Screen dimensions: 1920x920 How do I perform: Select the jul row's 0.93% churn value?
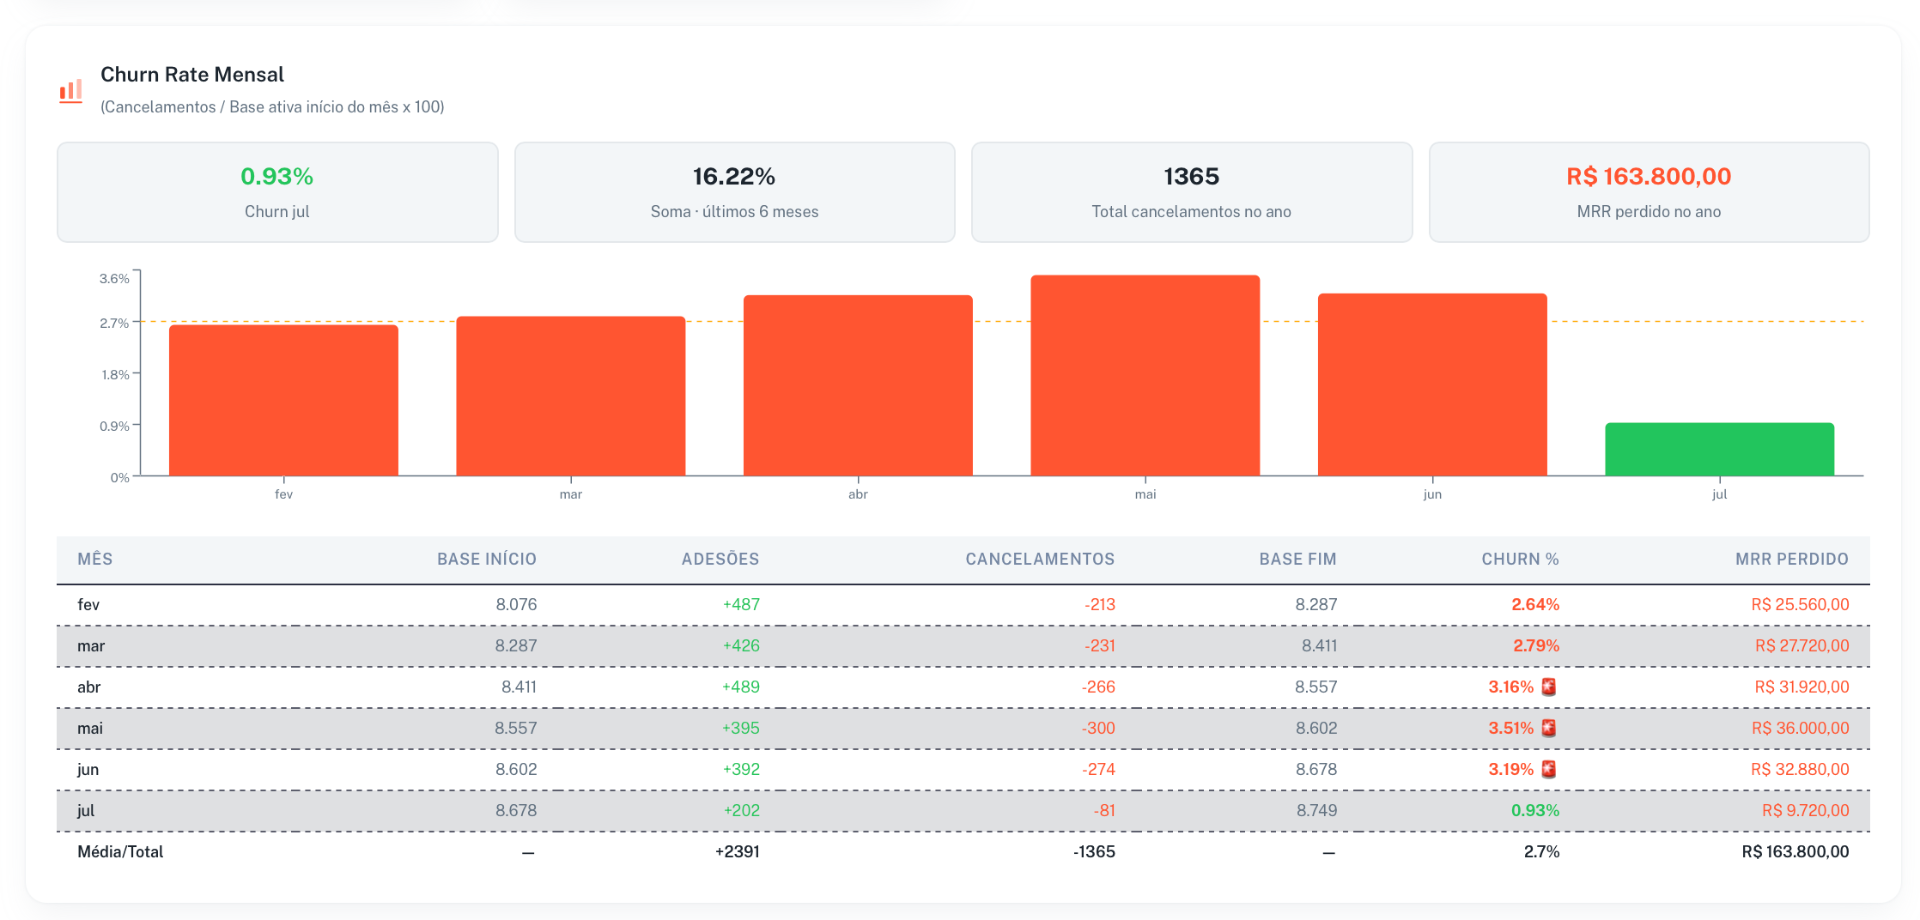[x=1535, y=810]
